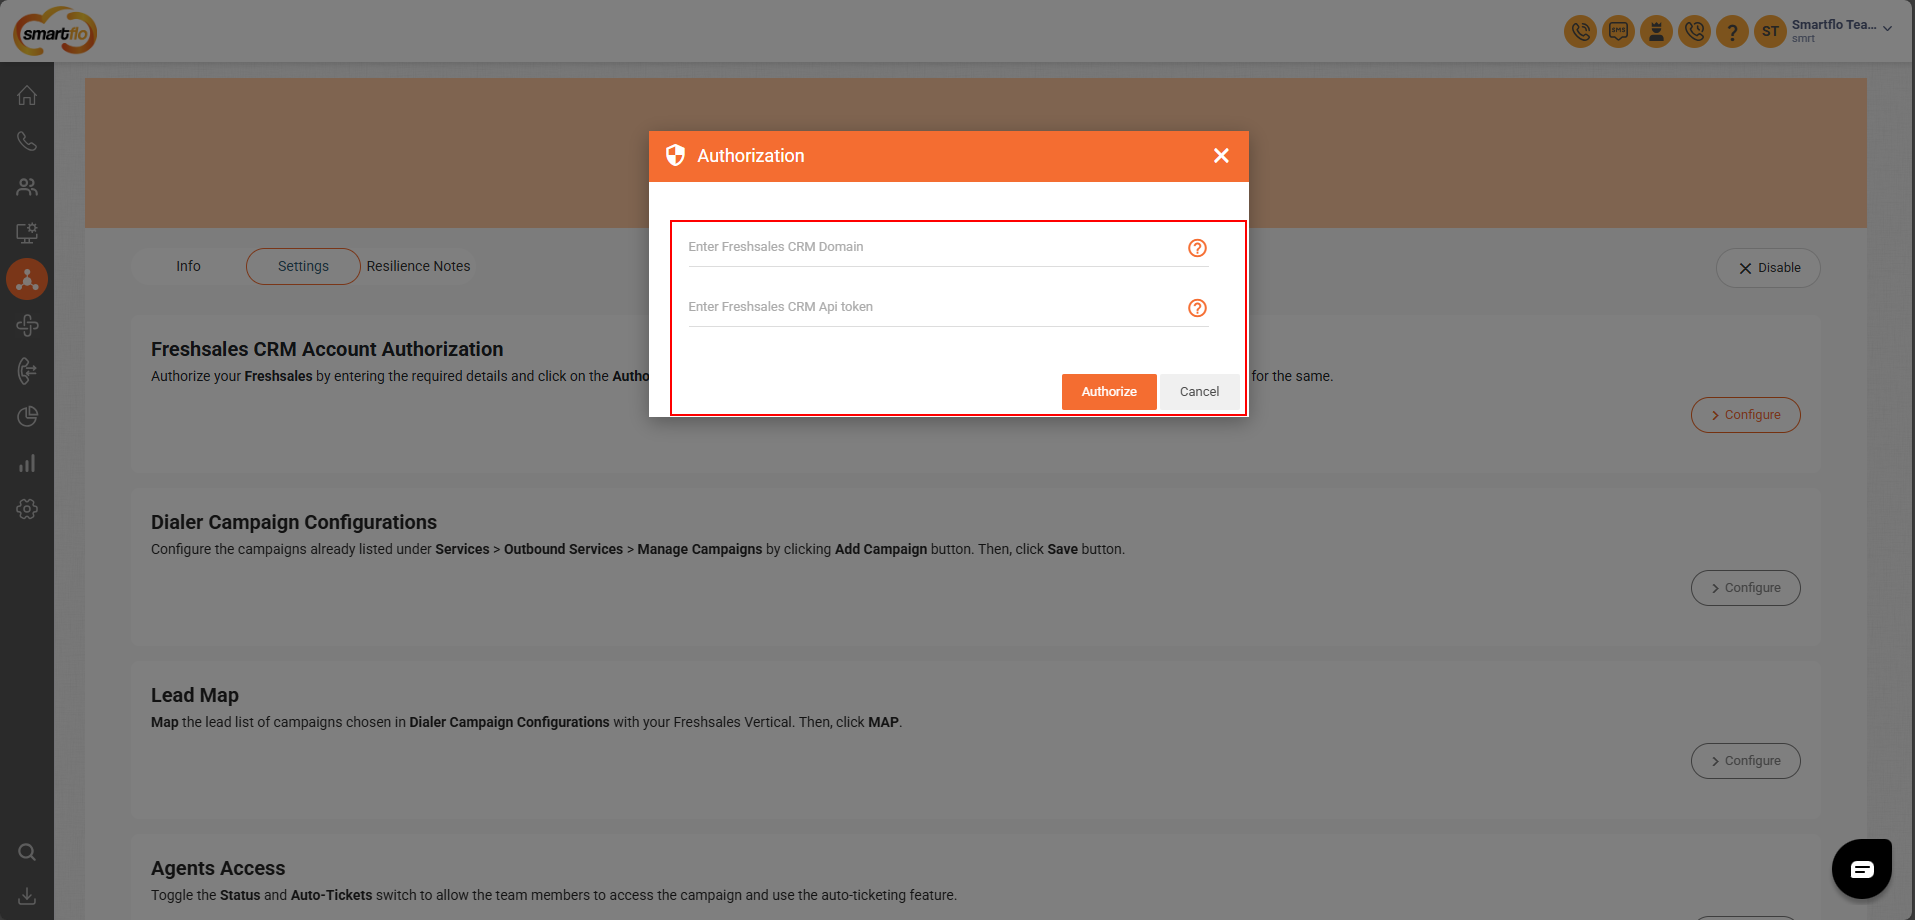Open the bar chart analytics icon

(27, 463)
